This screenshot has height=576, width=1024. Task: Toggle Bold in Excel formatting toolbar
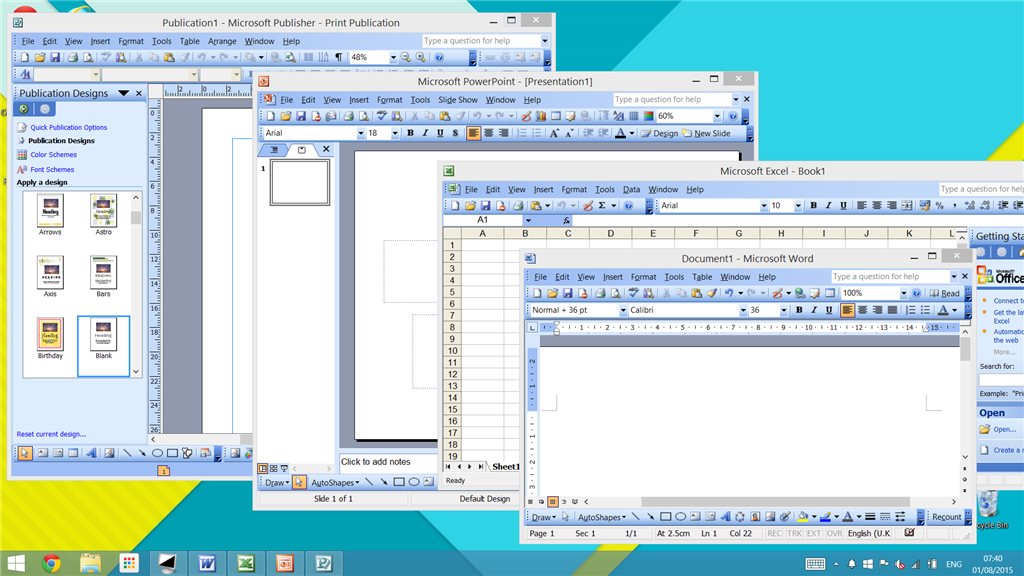tap(813, 206)
